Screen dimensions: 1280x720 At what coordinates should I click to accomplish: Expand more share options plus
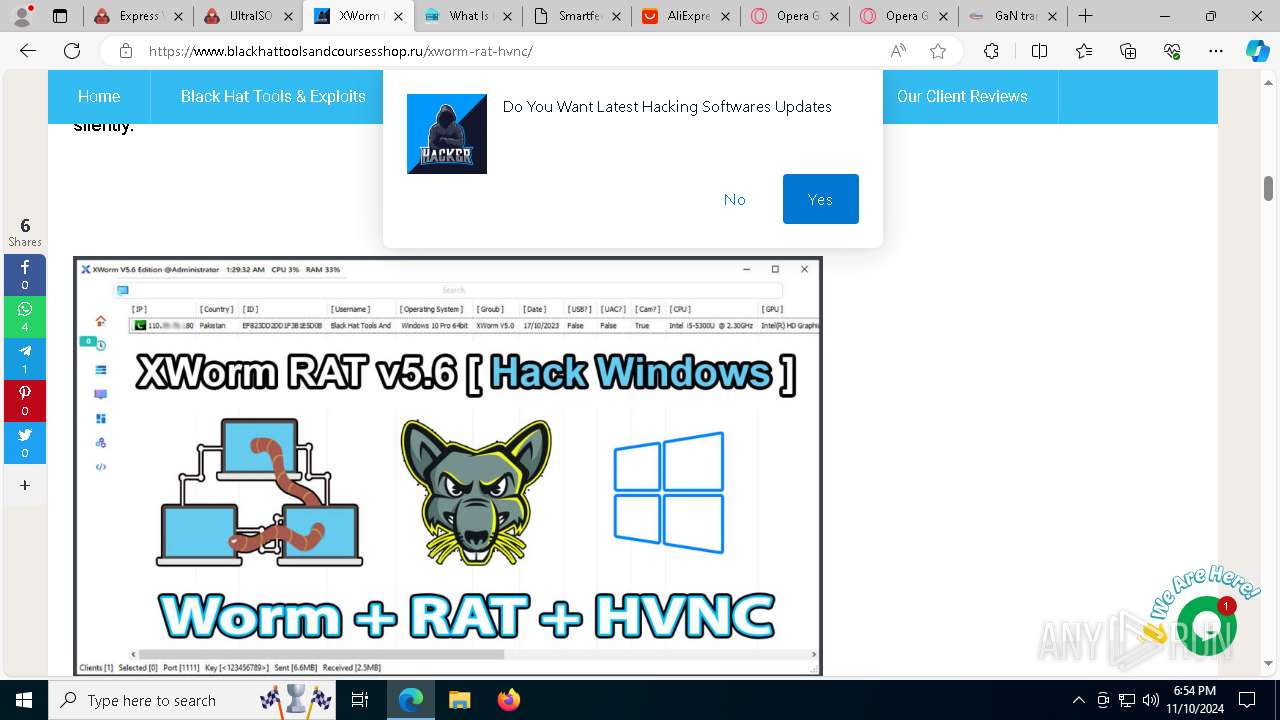(x=25, y=485)
